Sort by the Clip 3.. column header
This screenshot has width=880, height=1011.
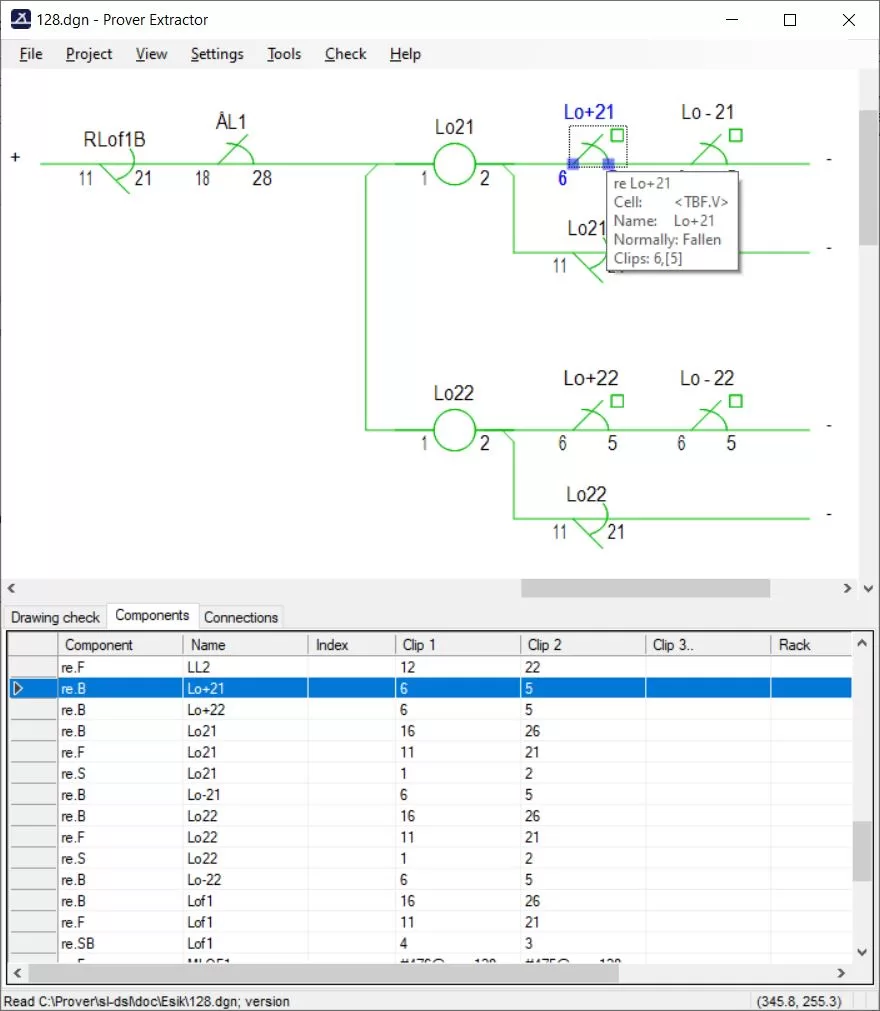(707, 645)
